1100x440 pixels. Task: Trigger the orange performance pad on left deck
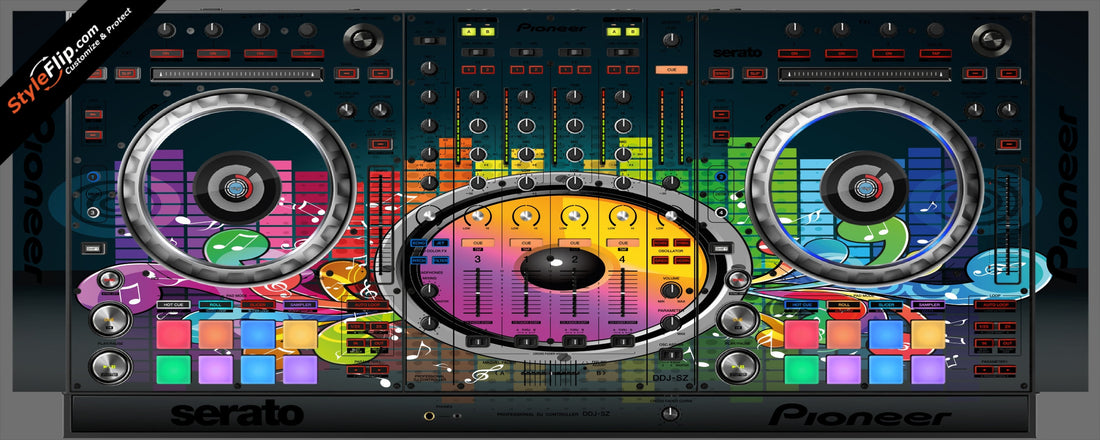215,334
